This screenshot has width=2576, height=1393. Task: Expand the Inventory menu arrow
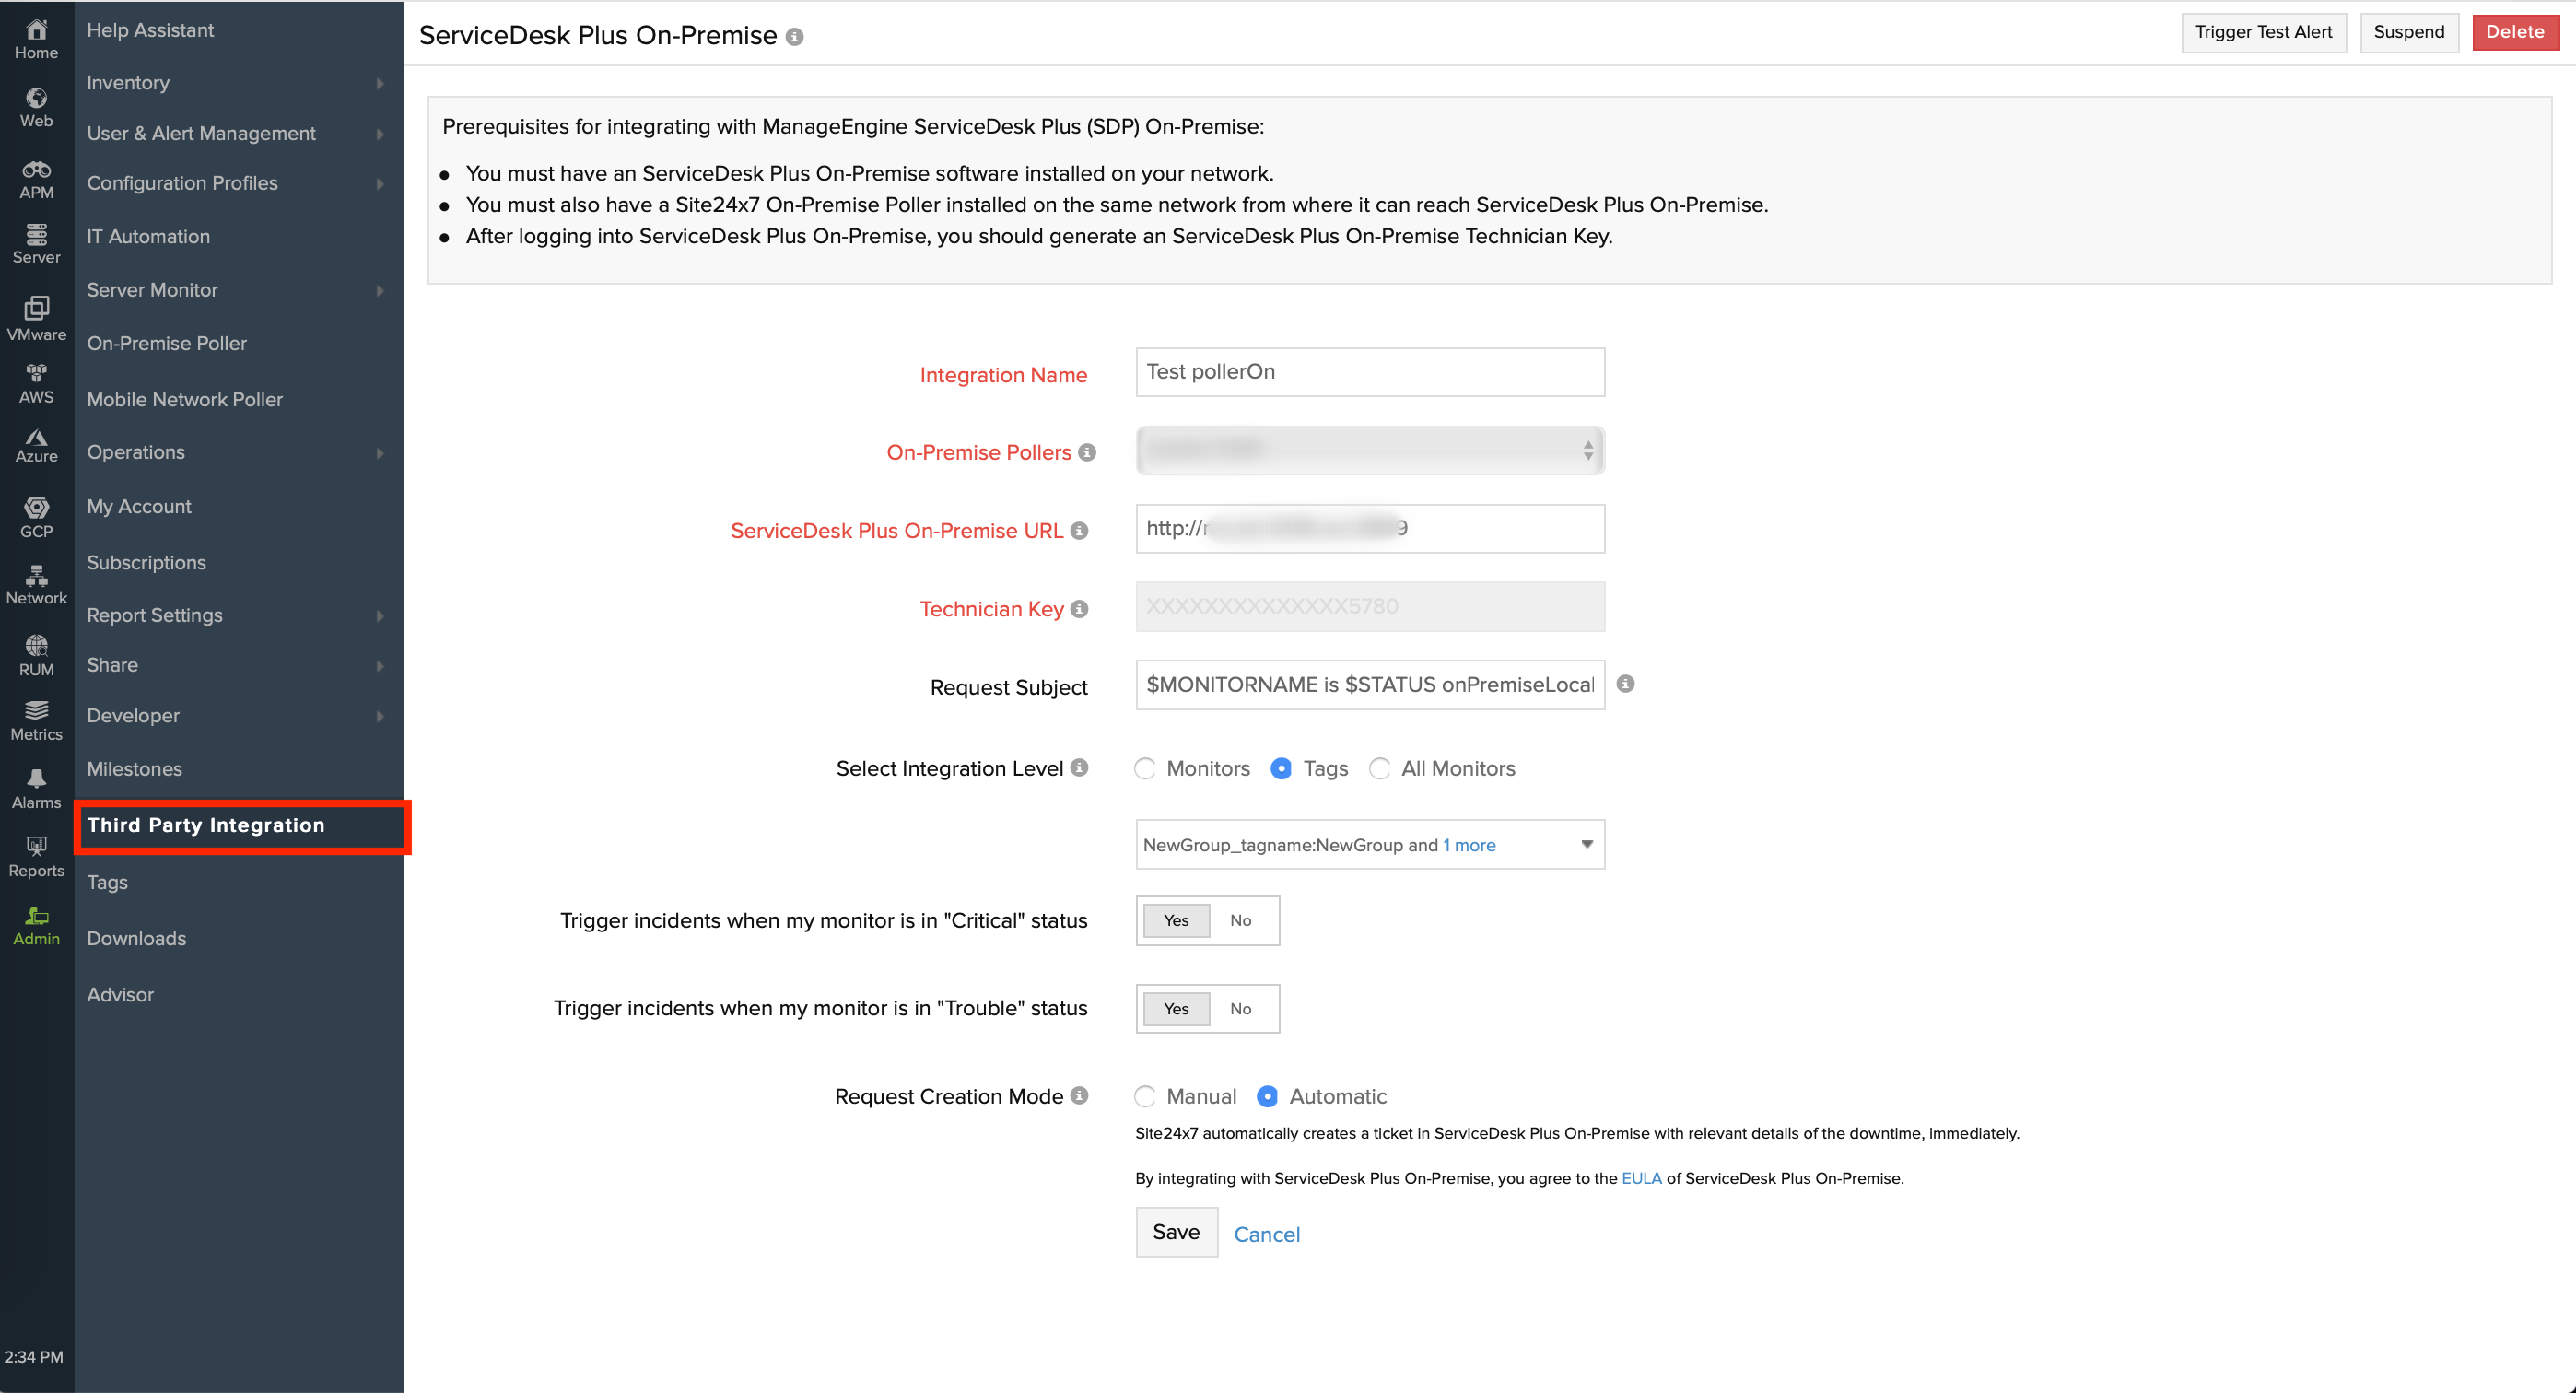click(x=380, y=83)
